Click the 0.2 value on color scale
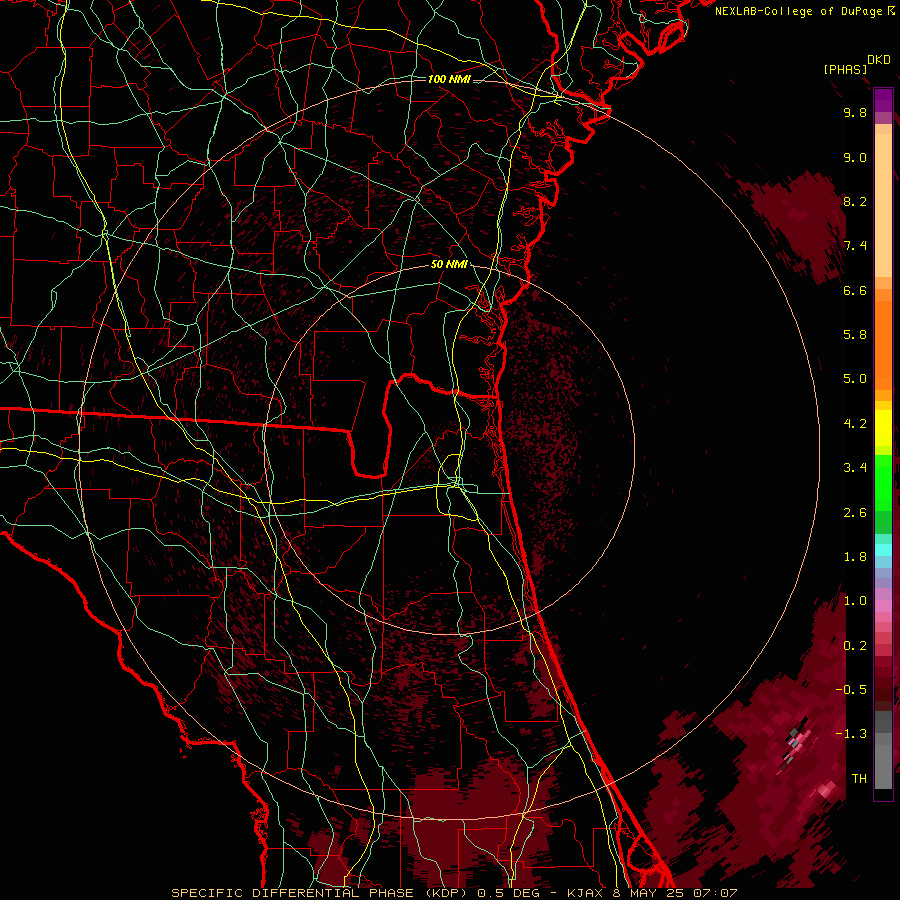The height and width of the screenshot is (900, 900). [x=855, y=646]
